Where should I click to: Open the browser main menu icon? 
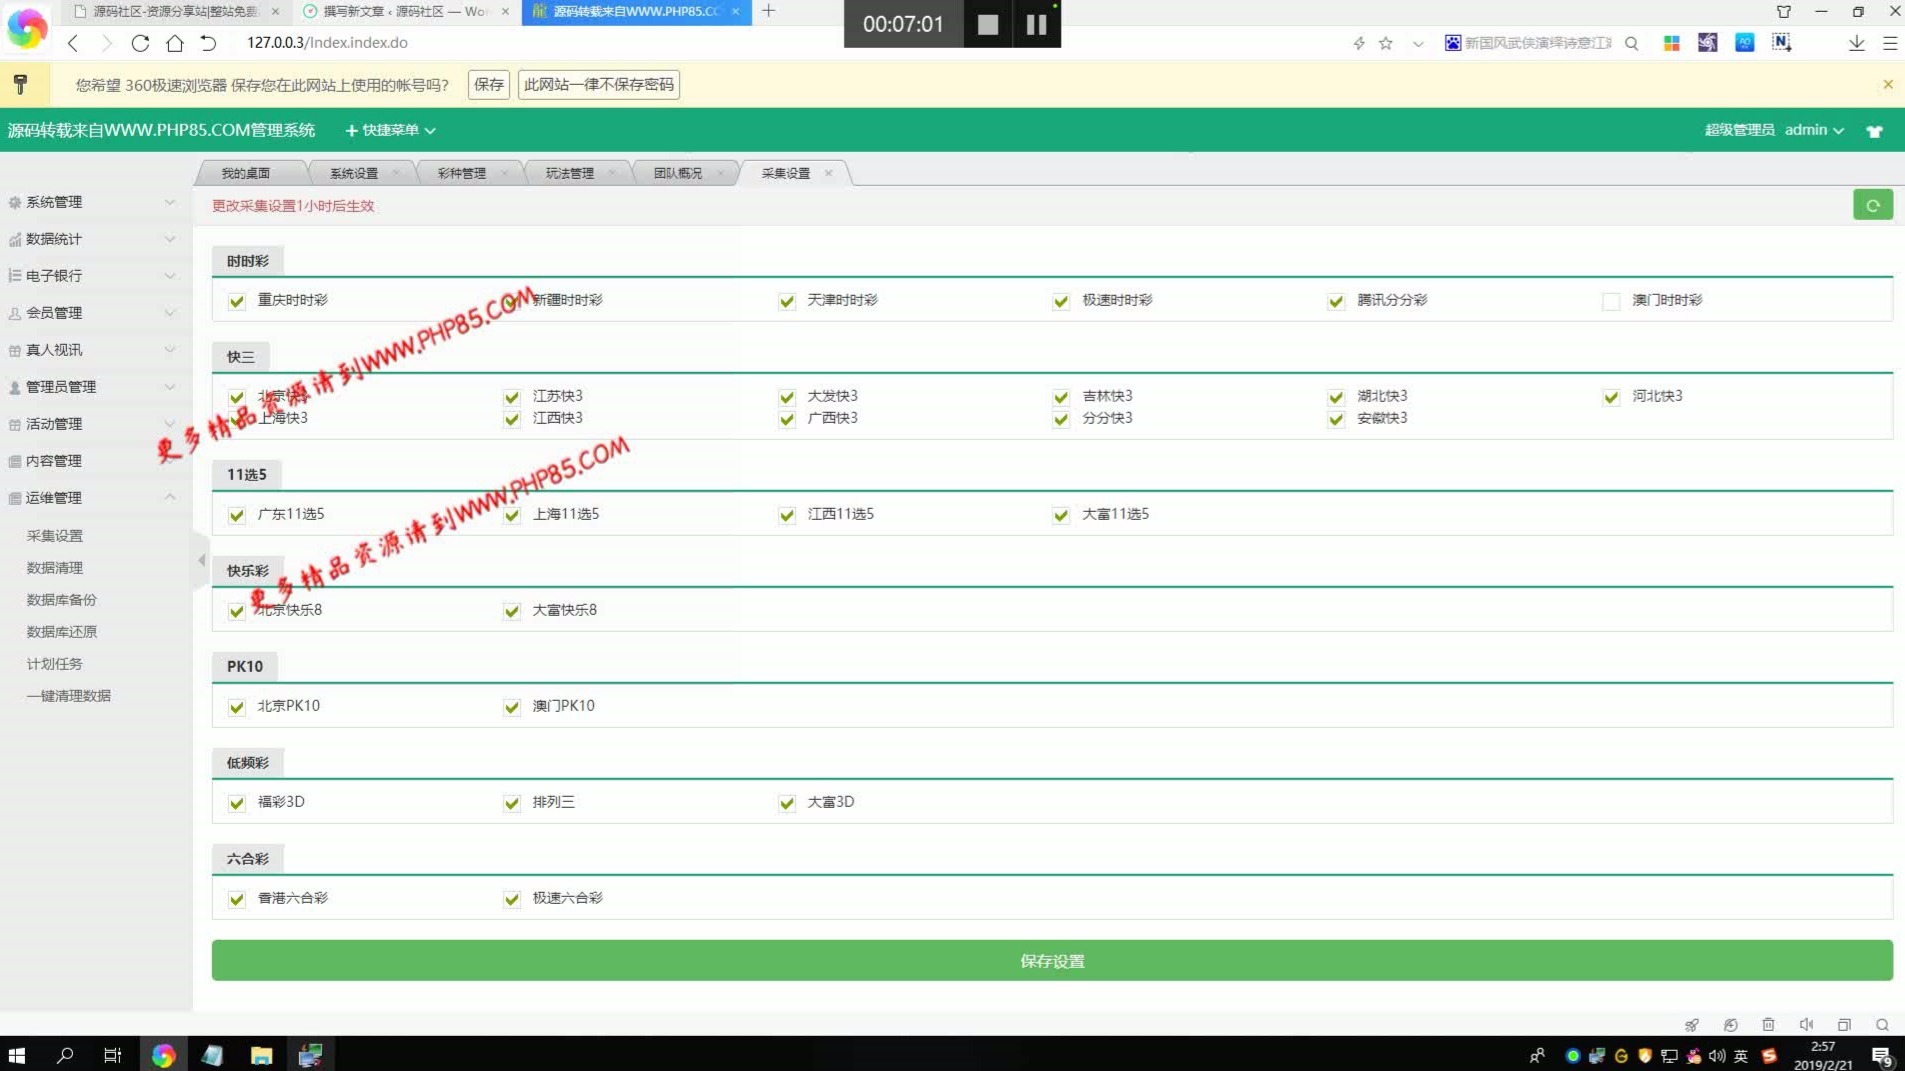pyautogui.click(x=1889, y=43)
